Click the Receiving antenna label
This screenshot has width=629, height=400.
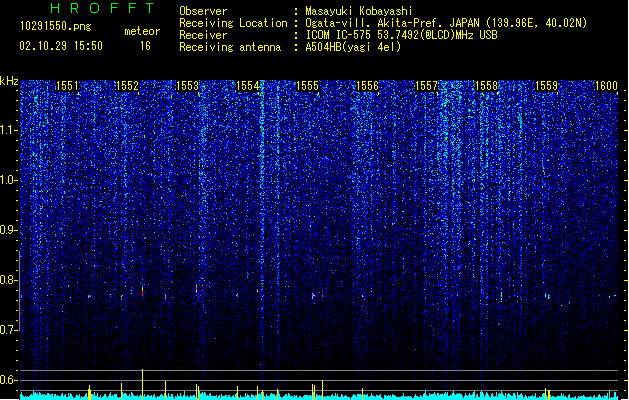(x=230, y=47)
